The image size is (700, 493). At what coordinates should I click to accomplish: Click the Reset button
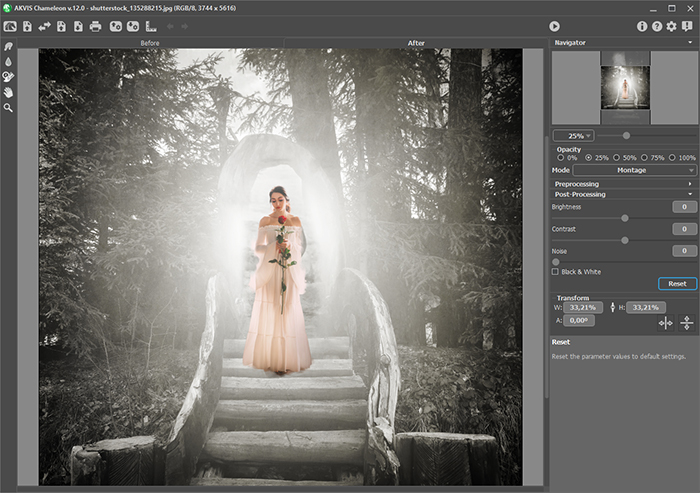click(x=677, y=284)
